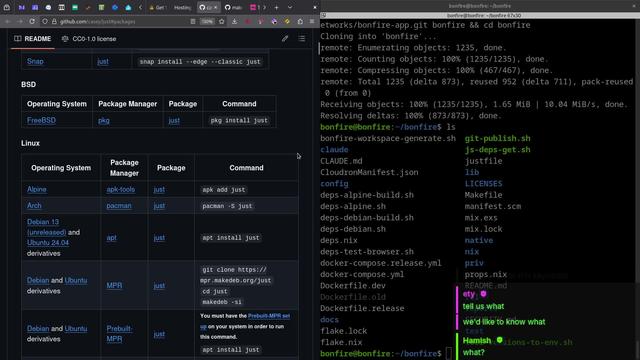This screenshot has height=360, width=640.
Task: Open the README outline list icon
Action: (302, 39)
